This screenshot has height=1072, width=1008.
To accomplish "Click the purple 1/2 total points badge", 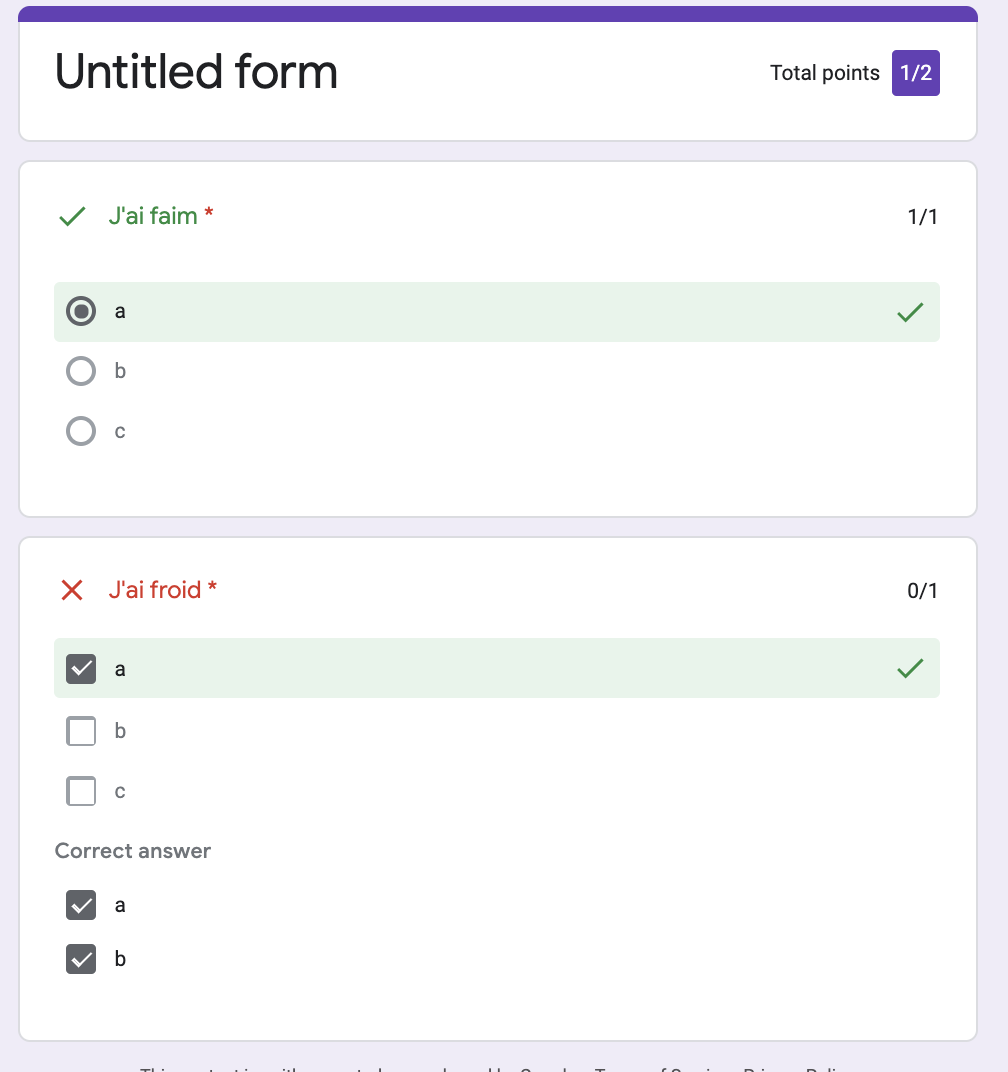I will pyautogui.click(x=916, y=73).
